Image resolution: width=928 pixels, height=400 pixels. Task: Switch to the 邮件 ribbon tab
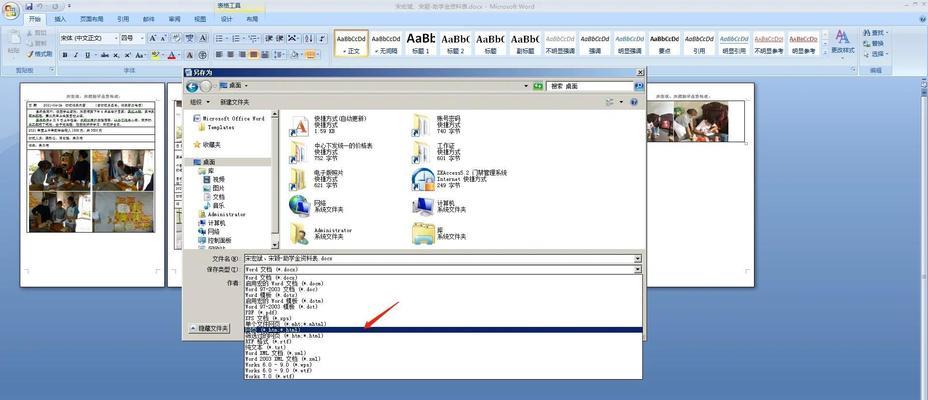point(149,19)
